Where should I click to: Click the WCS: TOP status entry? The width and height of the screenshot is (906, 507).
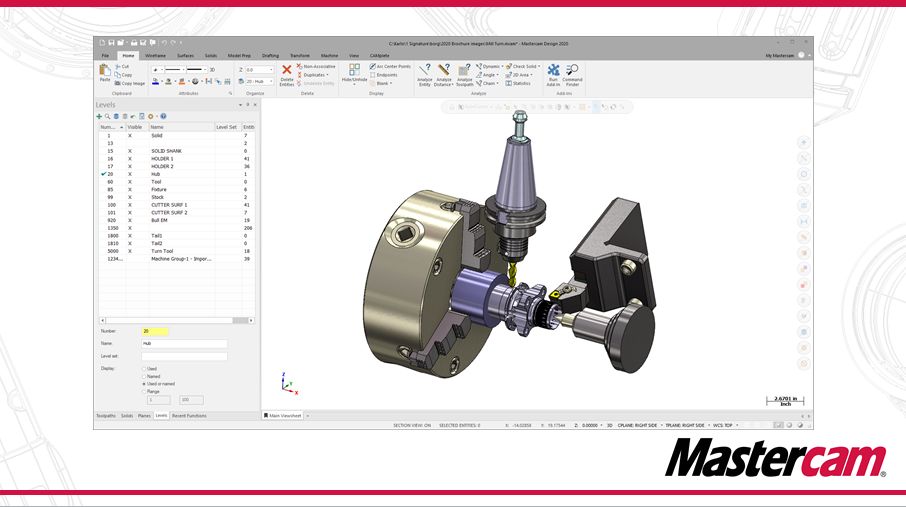pos(722,425)
